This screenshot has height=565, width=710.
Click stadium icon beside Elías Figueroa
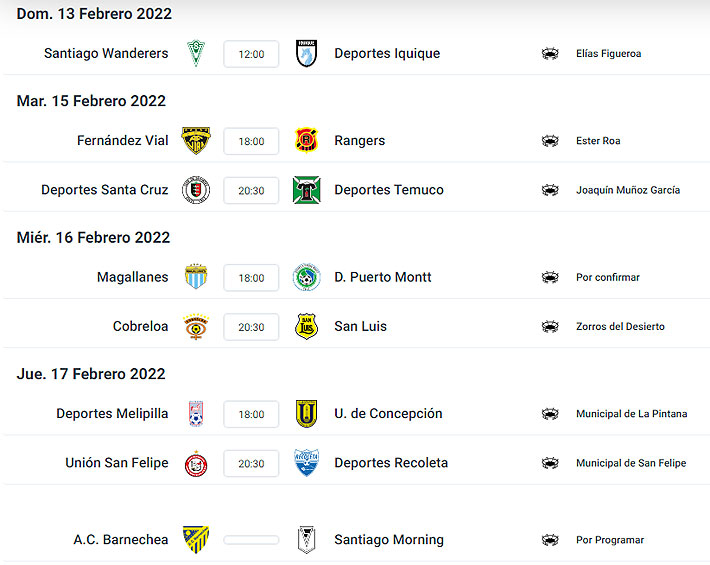point(550,54)
